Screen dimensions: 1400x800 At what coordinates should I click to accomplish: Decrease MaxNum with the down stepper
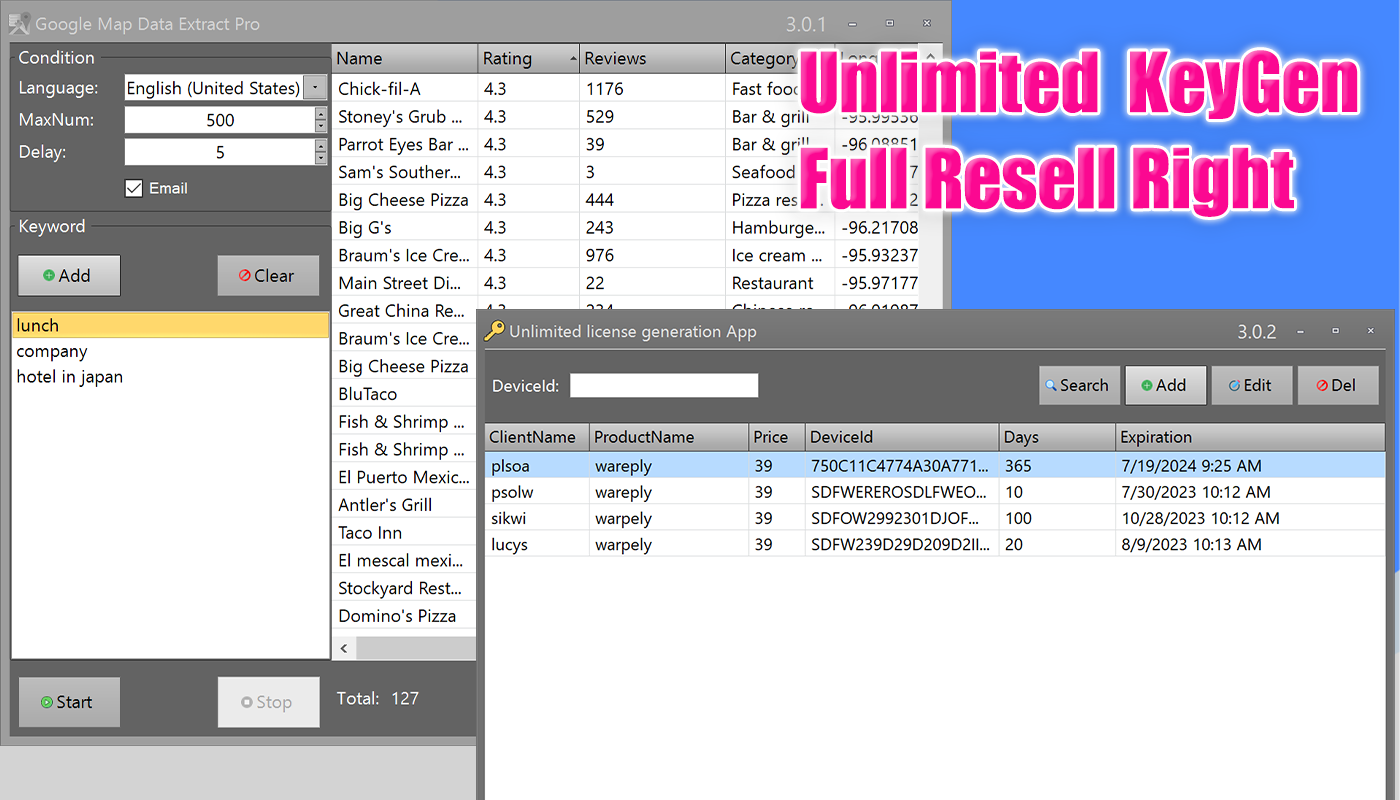[x=320, y=126]
